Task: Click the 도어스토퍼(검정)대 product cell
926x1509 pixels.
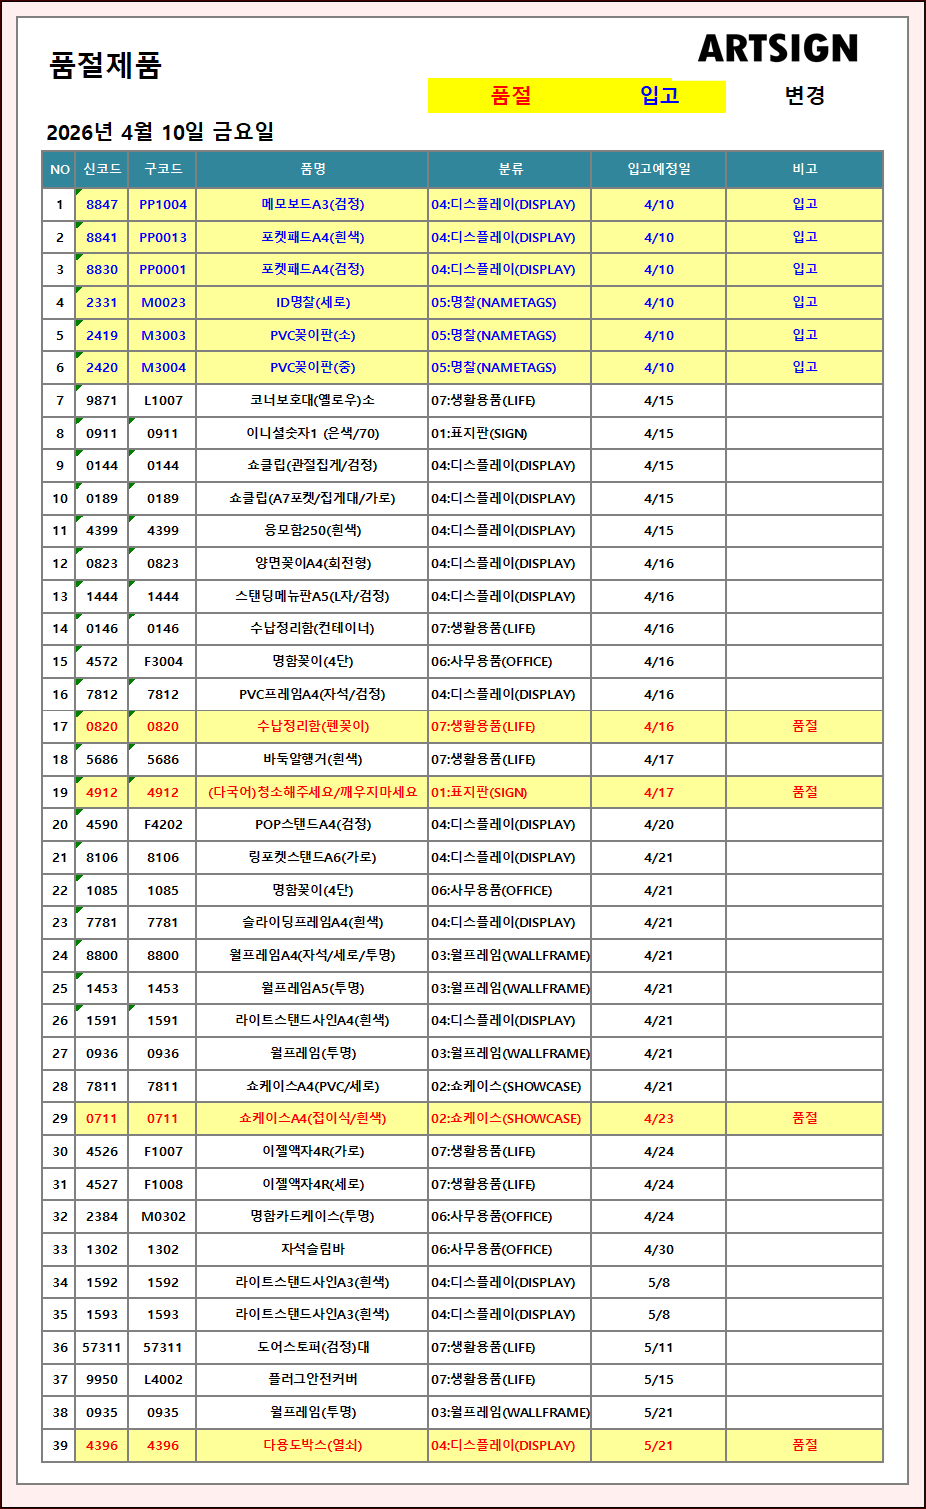Action: tap(312, 1347)
